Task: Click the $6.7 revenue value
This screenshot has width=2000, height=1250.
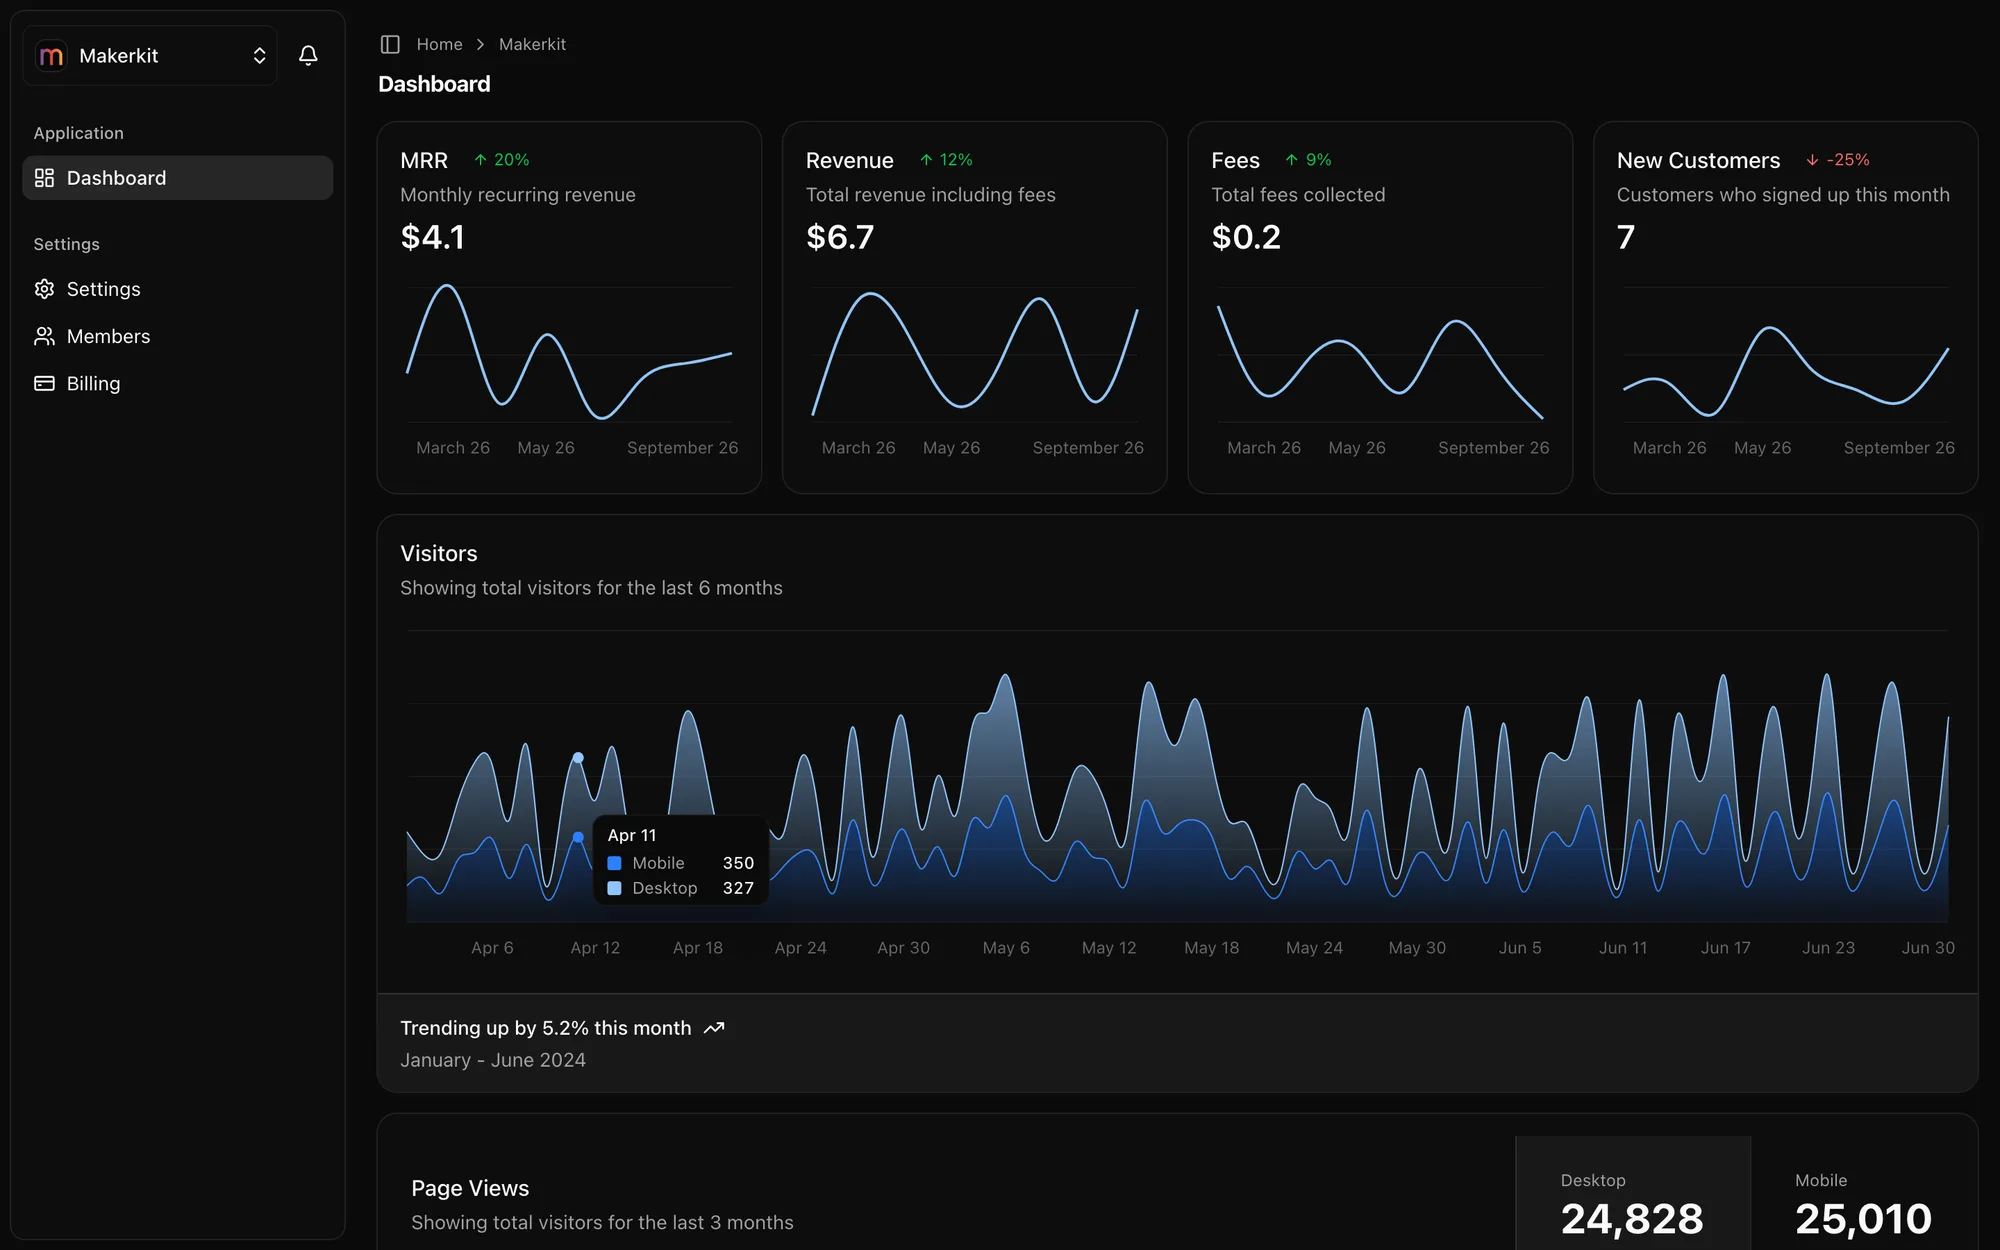Action: (x=840, y=237)
